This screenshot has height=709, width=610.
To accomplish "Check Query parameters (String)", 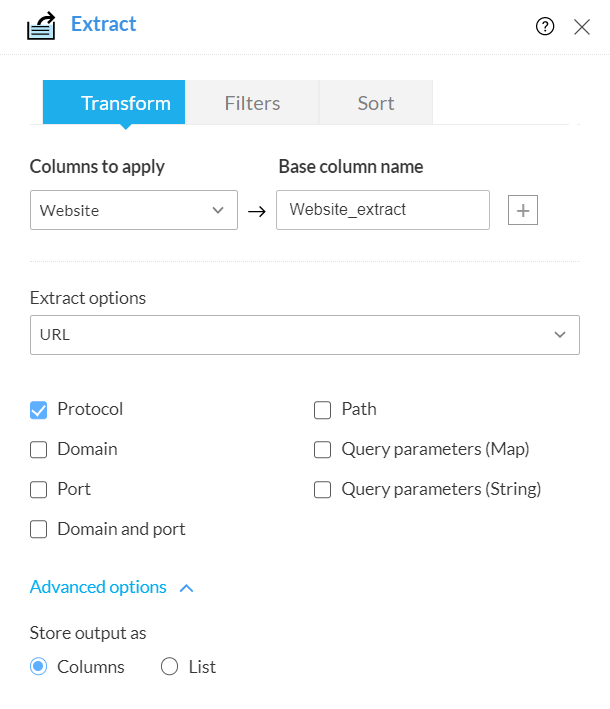I will 322,489.
